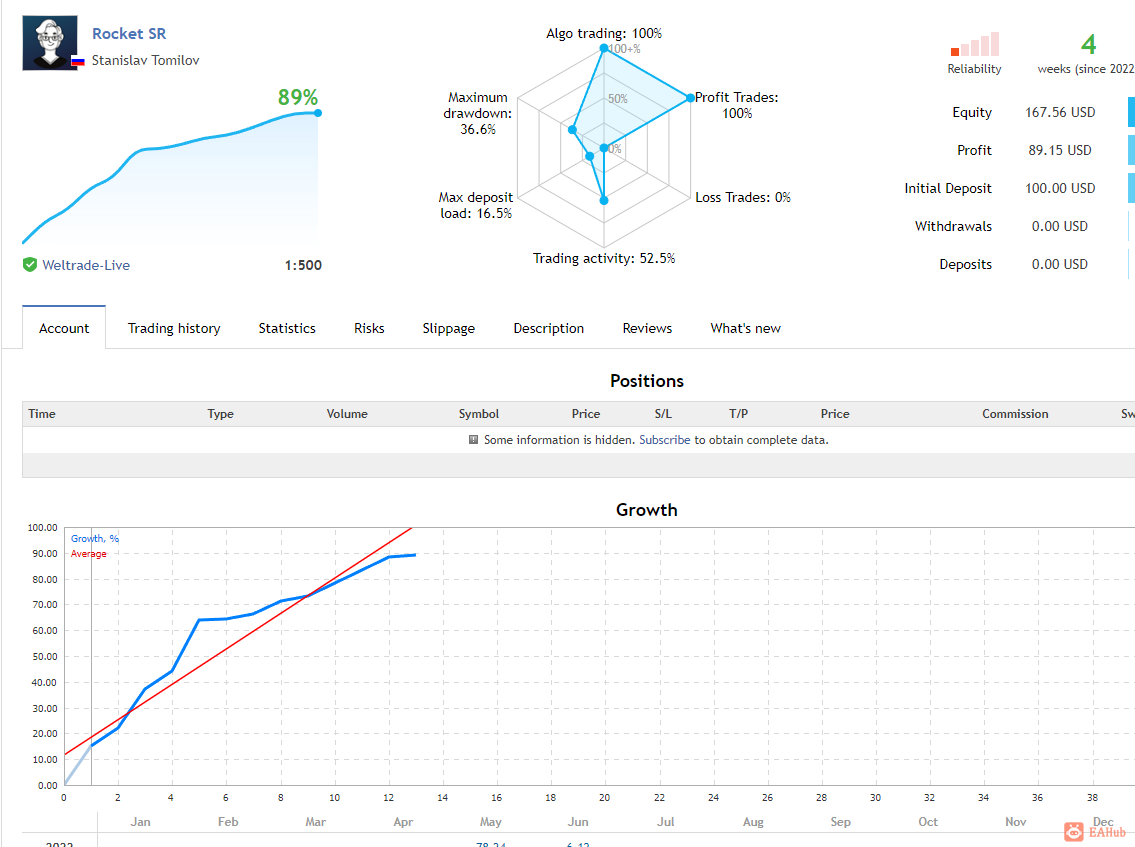Sort positions by Time column

[42, 413]
